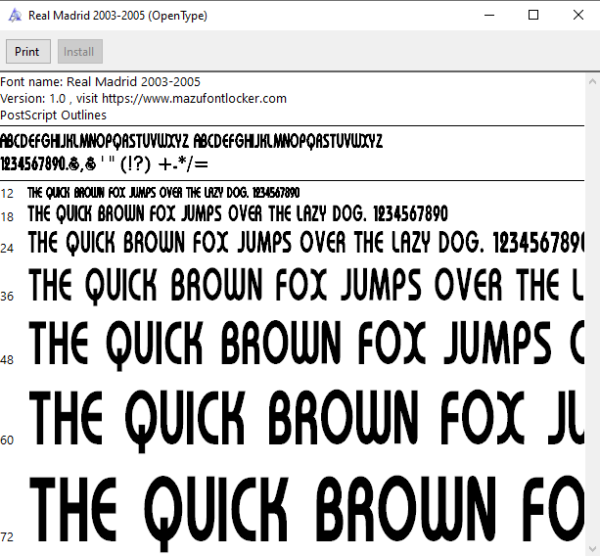Click the window title 'Real Madrid 2003-2005 (OpenType)'
This screenshot has height=556, width=600.
coord(118,16)
